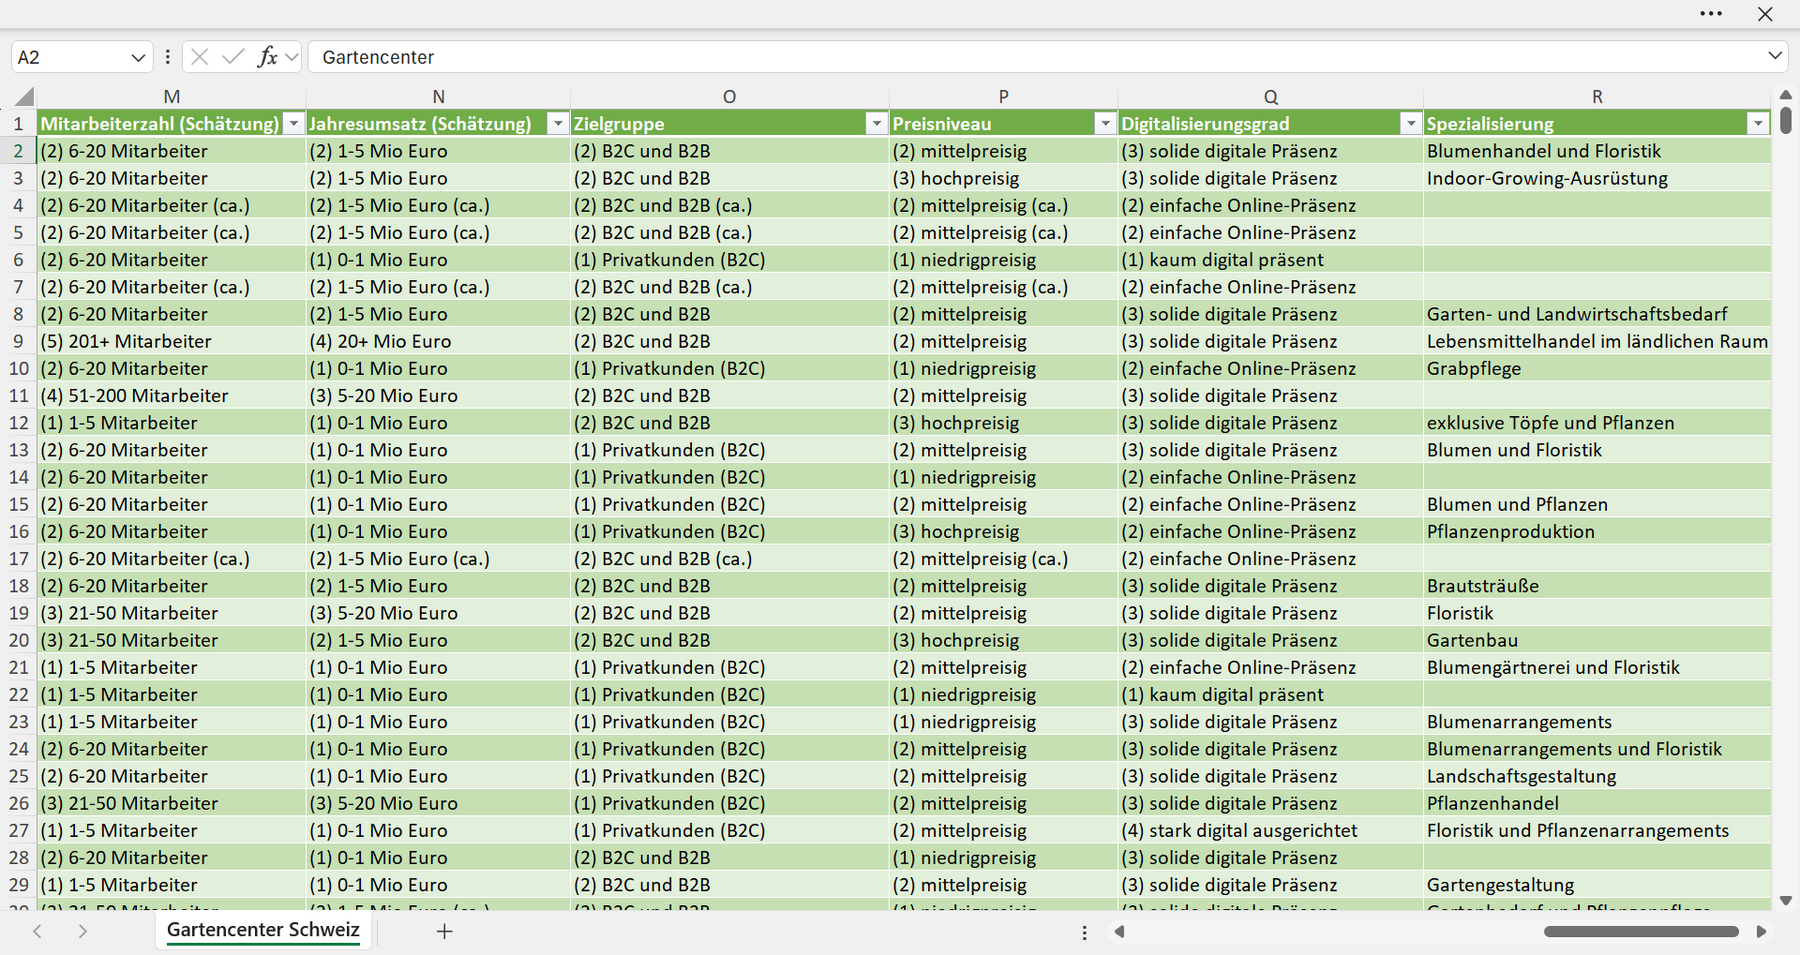
Task: Click the horizontal scrollbar left arrow
Action: 1119,932
